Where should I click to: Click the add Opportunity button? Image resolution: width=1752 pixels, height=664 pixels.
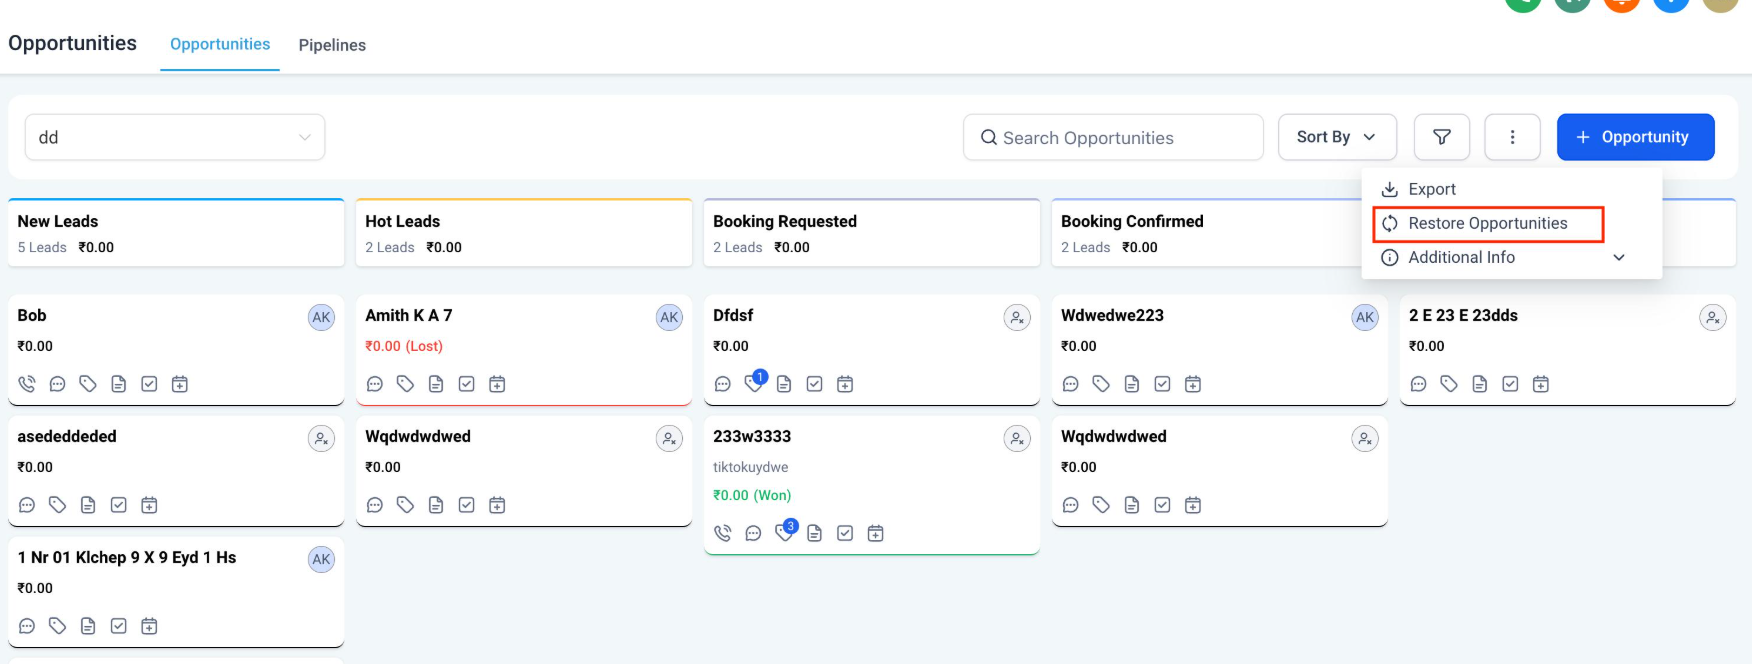[x=1635, y=137]
